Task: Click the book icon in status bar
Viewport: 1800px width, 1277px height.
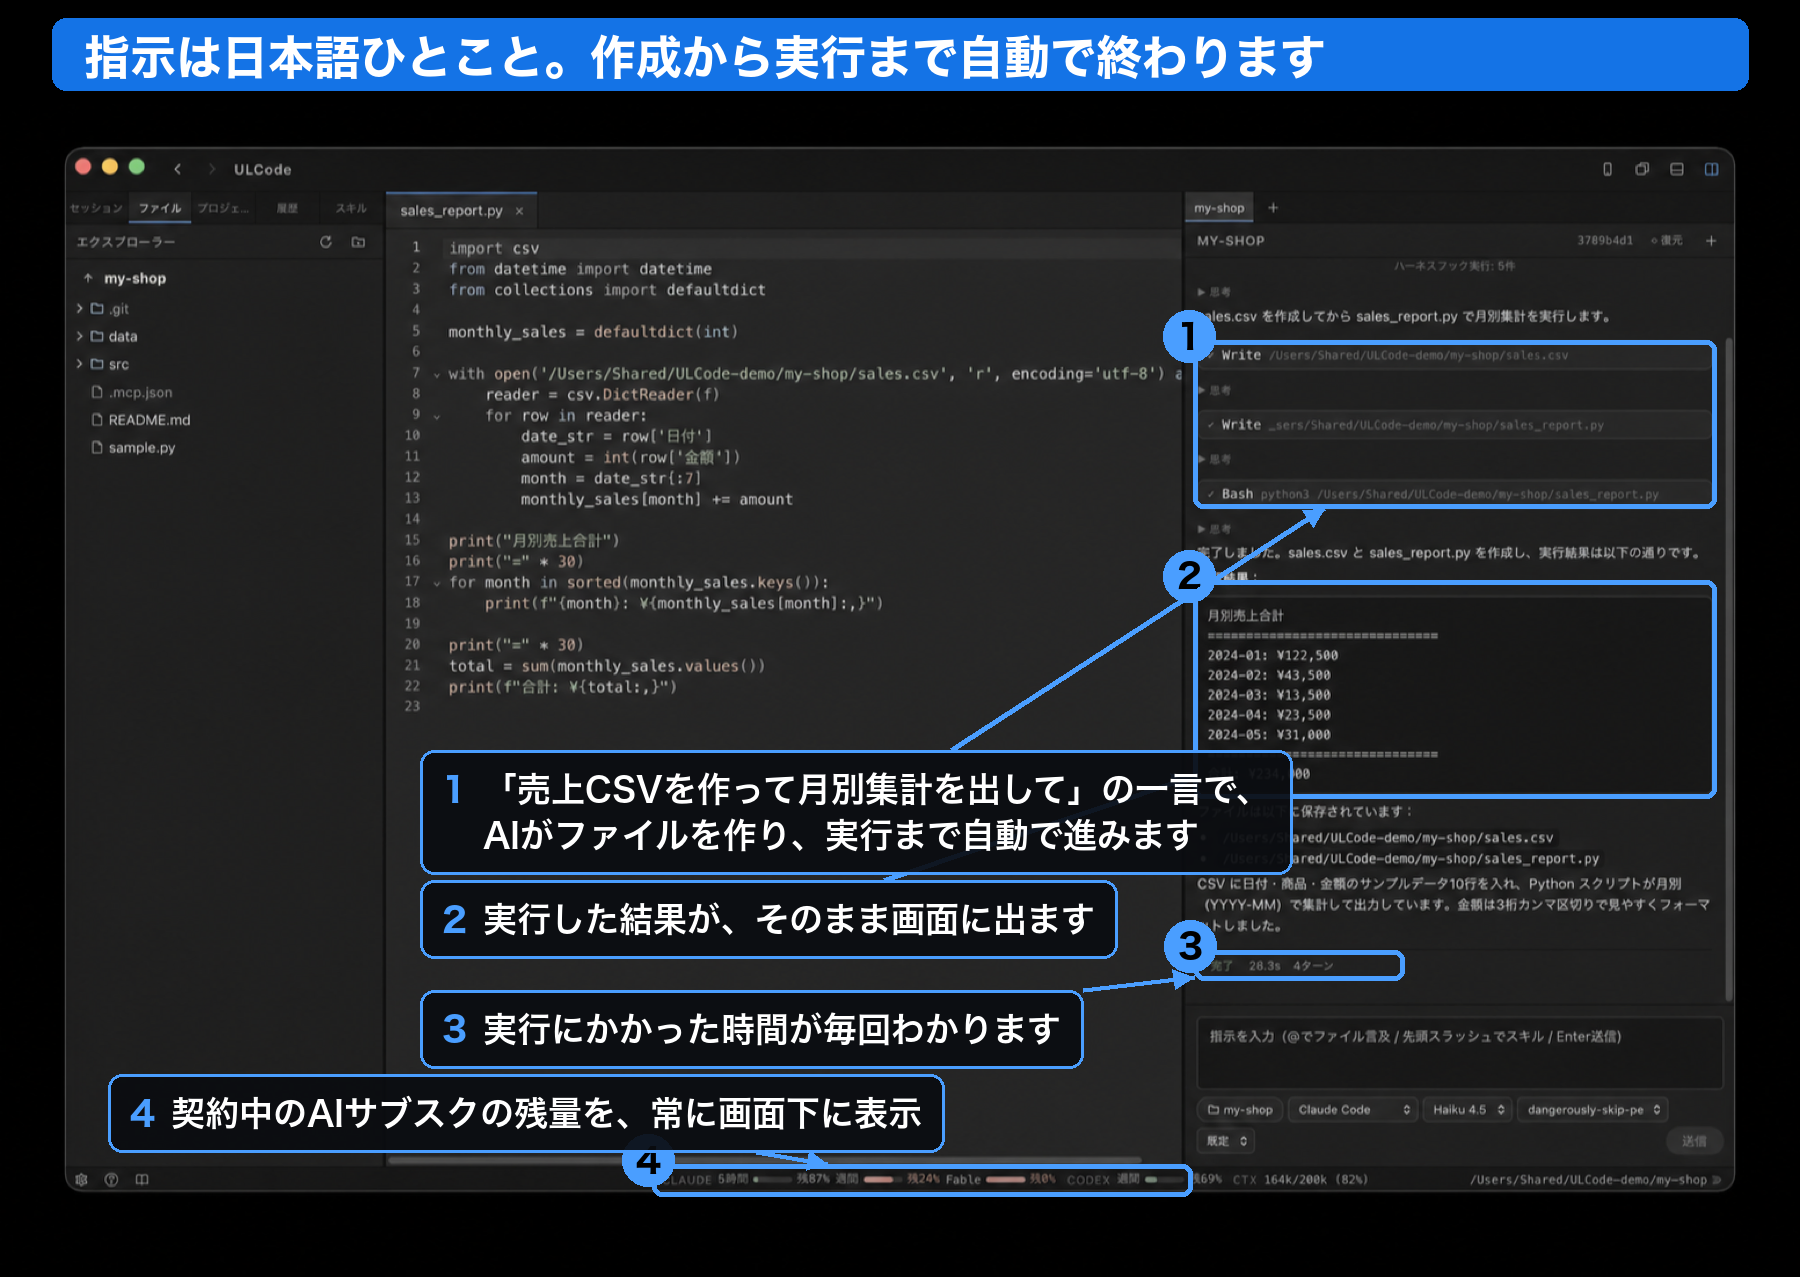Action: (142, 1180)
